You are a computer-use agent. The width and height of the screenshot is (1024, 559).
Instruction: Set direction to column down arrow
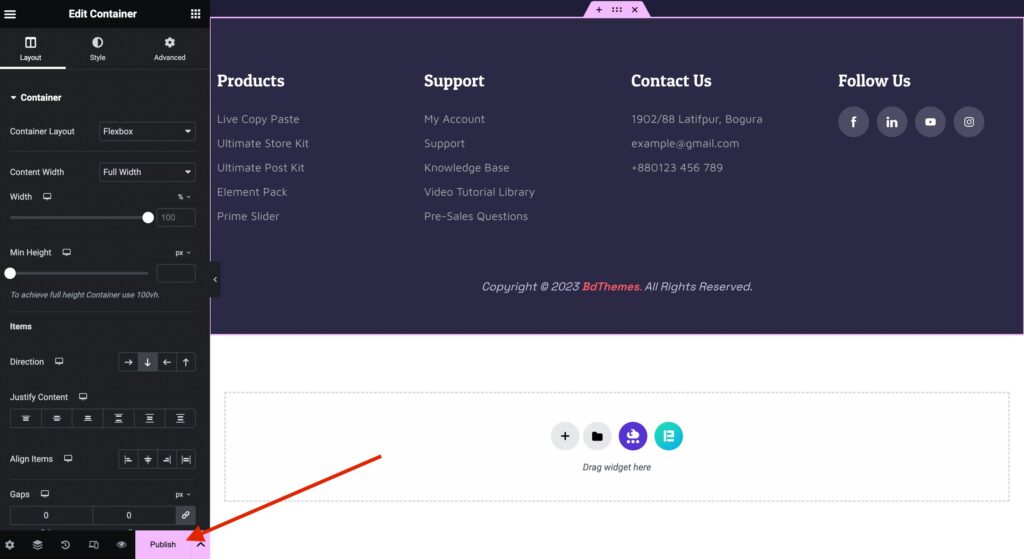148,362
